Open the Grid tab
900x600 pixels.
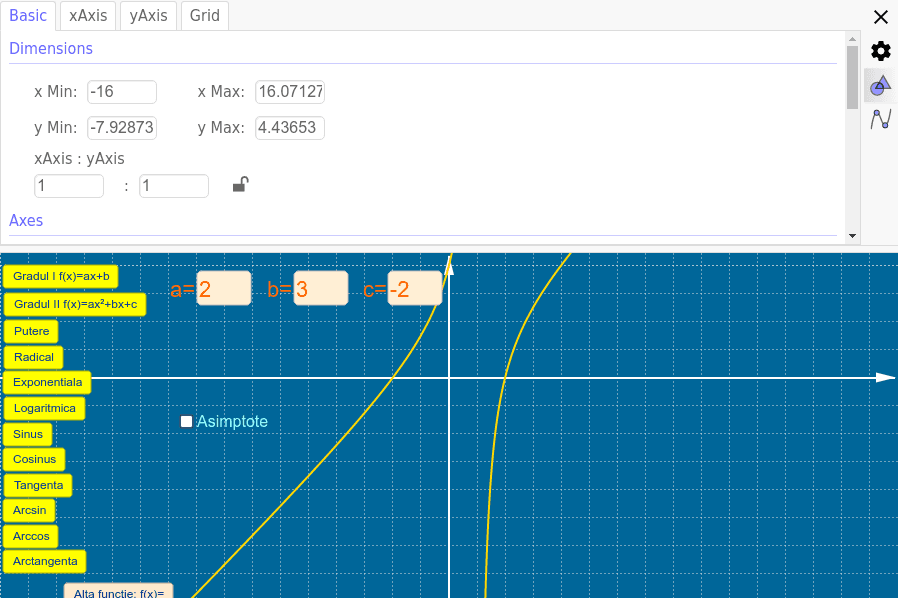point(204,15)
